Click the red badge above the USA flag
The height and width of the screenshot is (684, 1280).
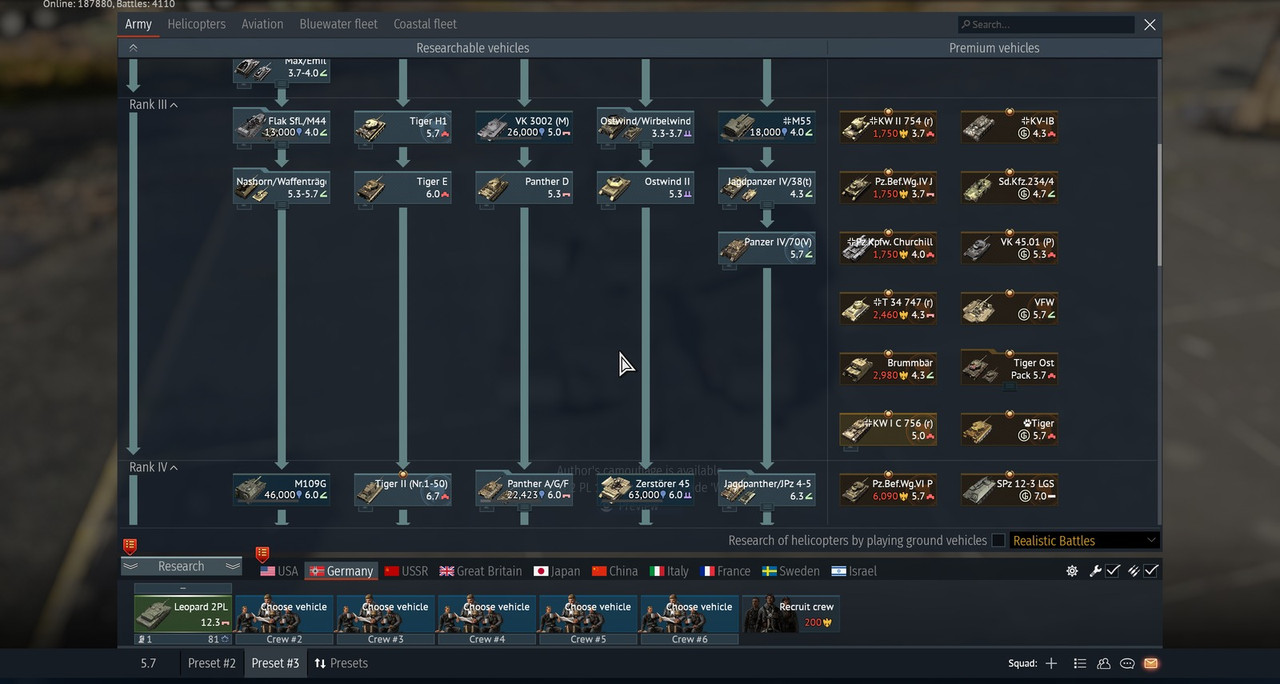pyautogui.click(x=262, y=553)
